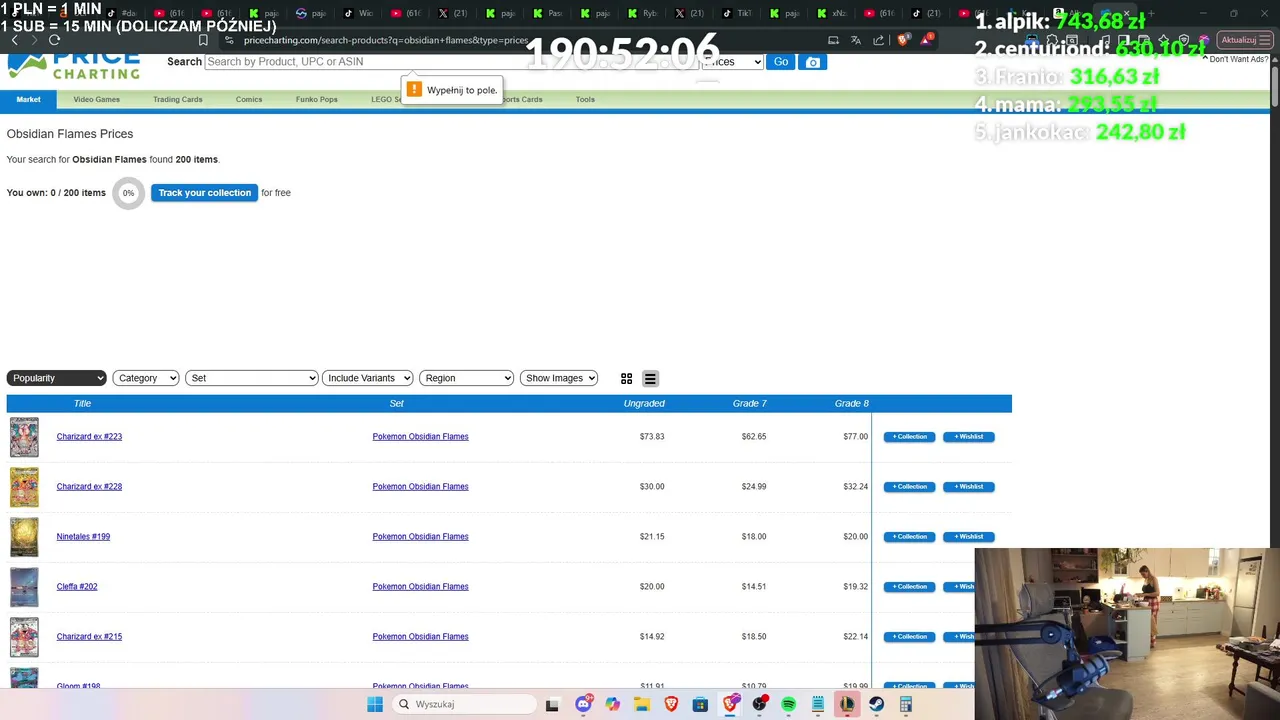Open Charizard ex #215 link

click(x=89, y=637)
